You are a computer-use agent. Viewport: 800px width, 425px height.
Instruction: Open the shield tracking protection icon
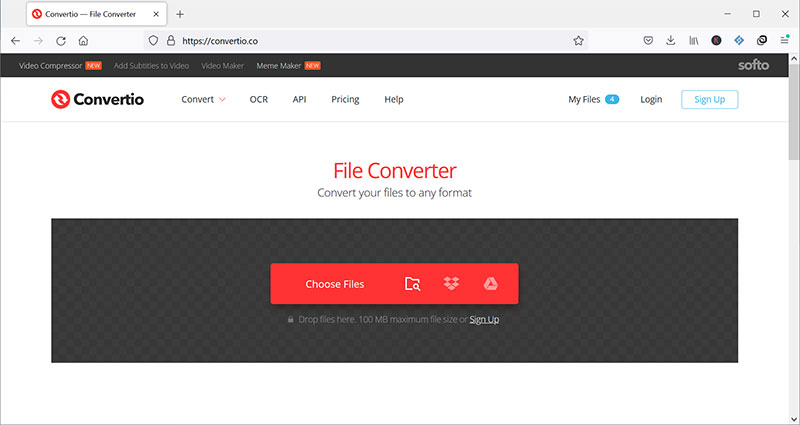[154, 41]
